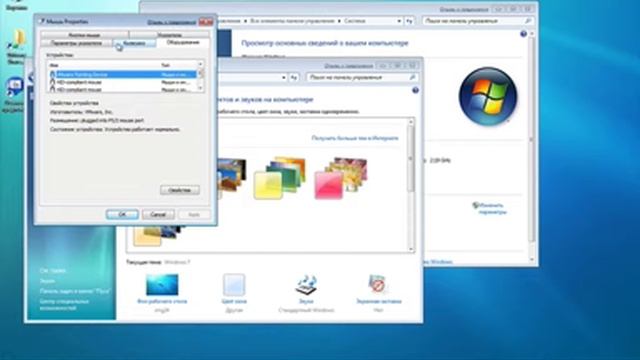The width and height of the screenshot is (640, 360).
Task: Close the Mouse Properties dialog
Action: click(x=206, y=22)
